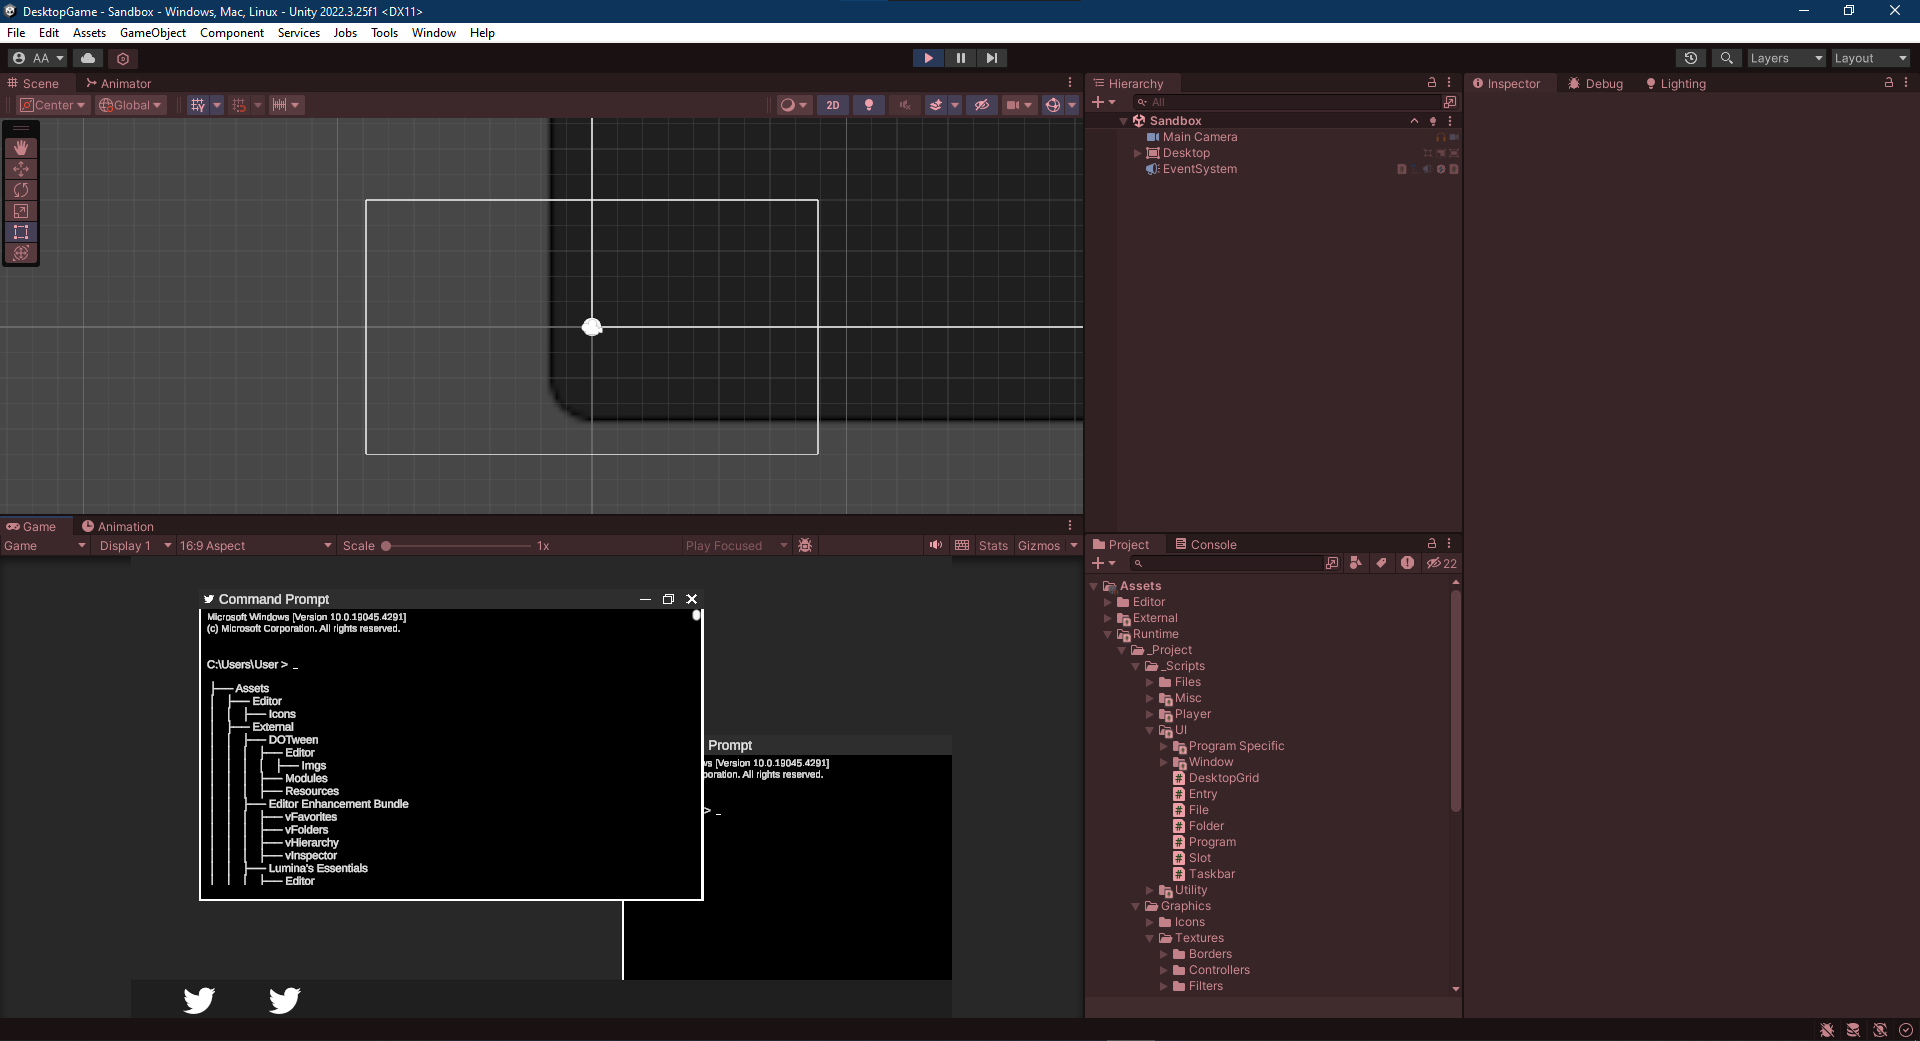Viewport: 1920px width, 1041px height.
Task: Open search window icon in Hierarchy
Action: coord(1449,102)
